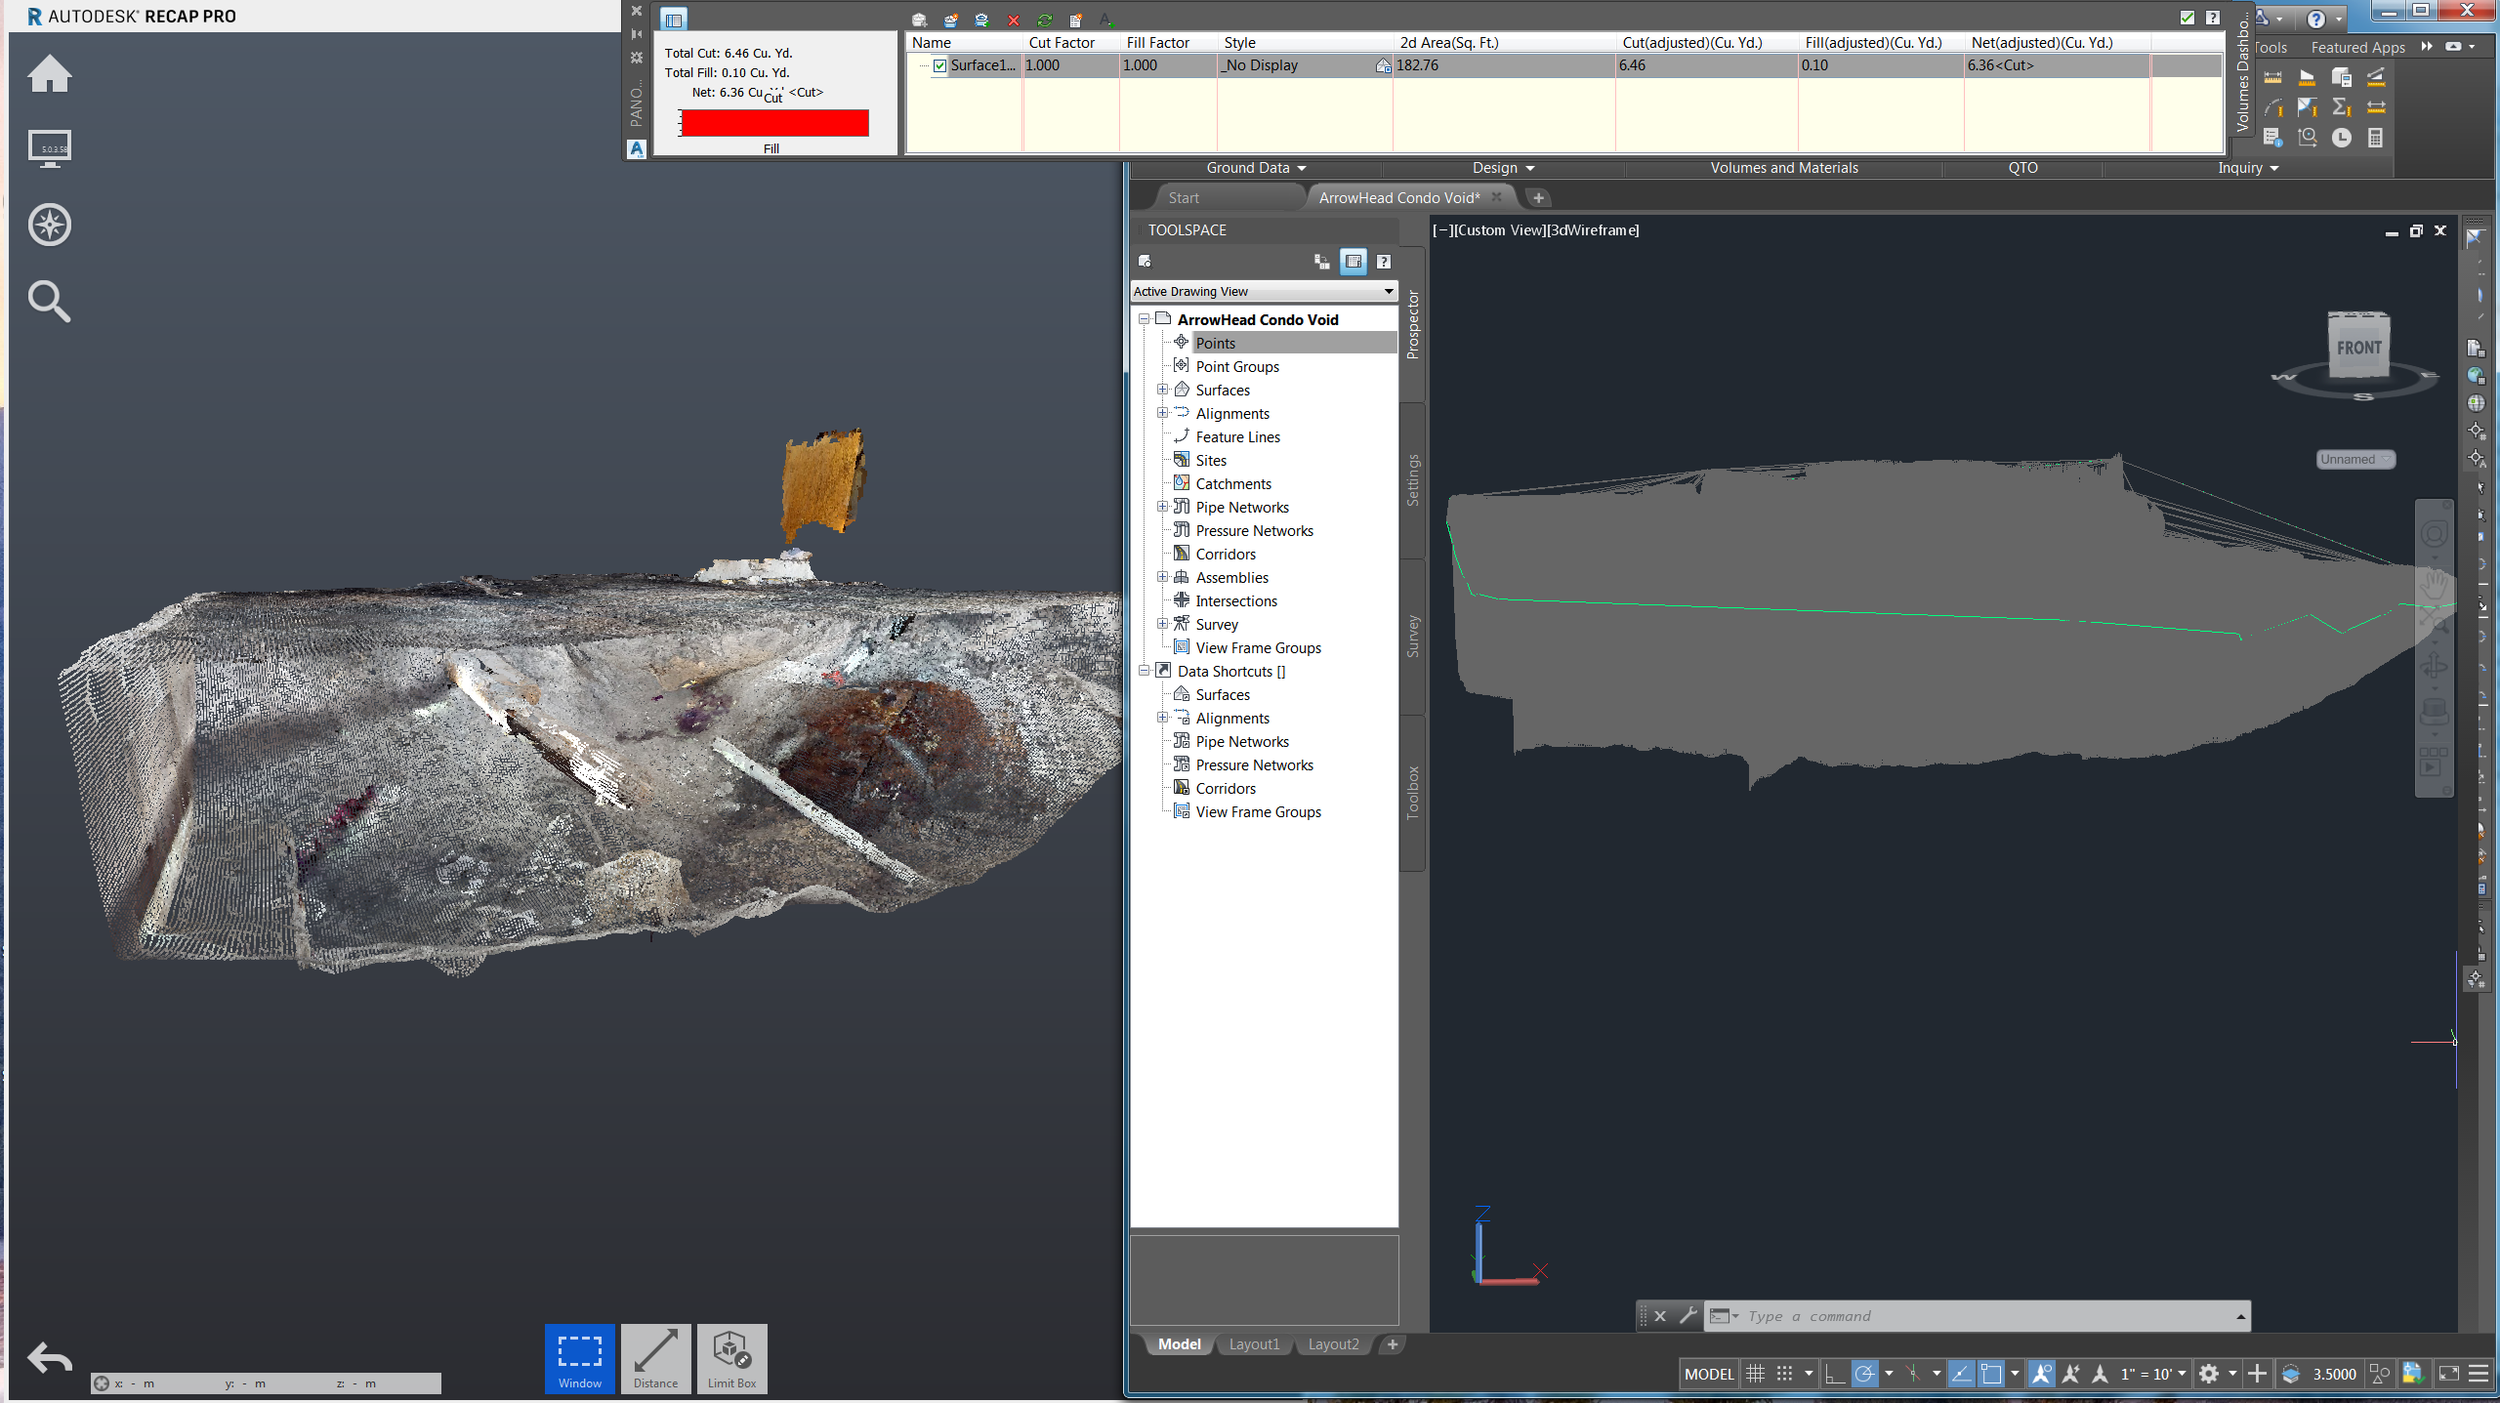Click the Cut Factor column header

click(1062, 43)
